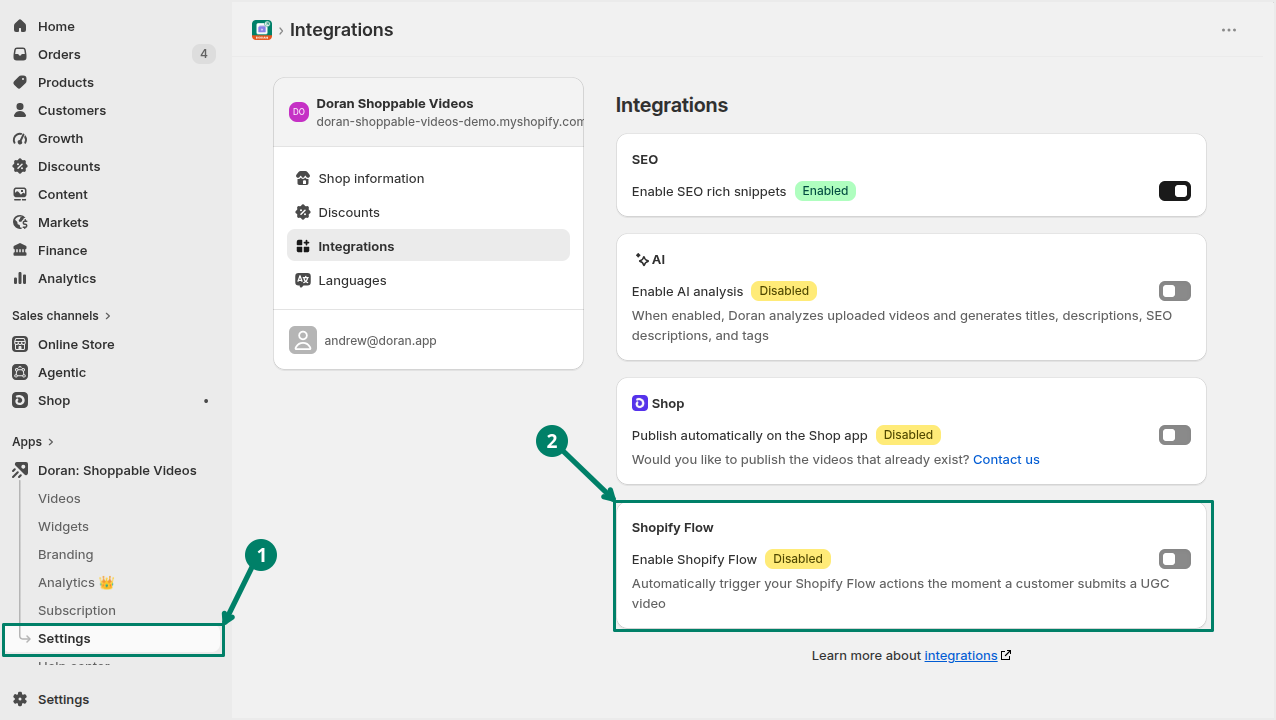This screenshot has height=720, width=1276.
Task: Click the Disabled badge beside Enable AI analysis
Action: 784,291
